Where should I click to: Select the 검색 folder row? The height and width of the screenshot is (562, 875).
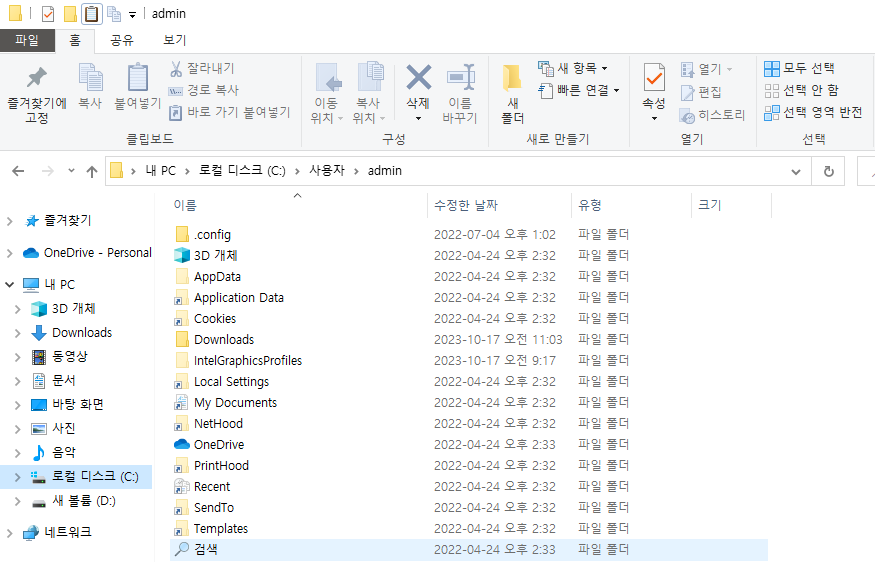[469, 550]
